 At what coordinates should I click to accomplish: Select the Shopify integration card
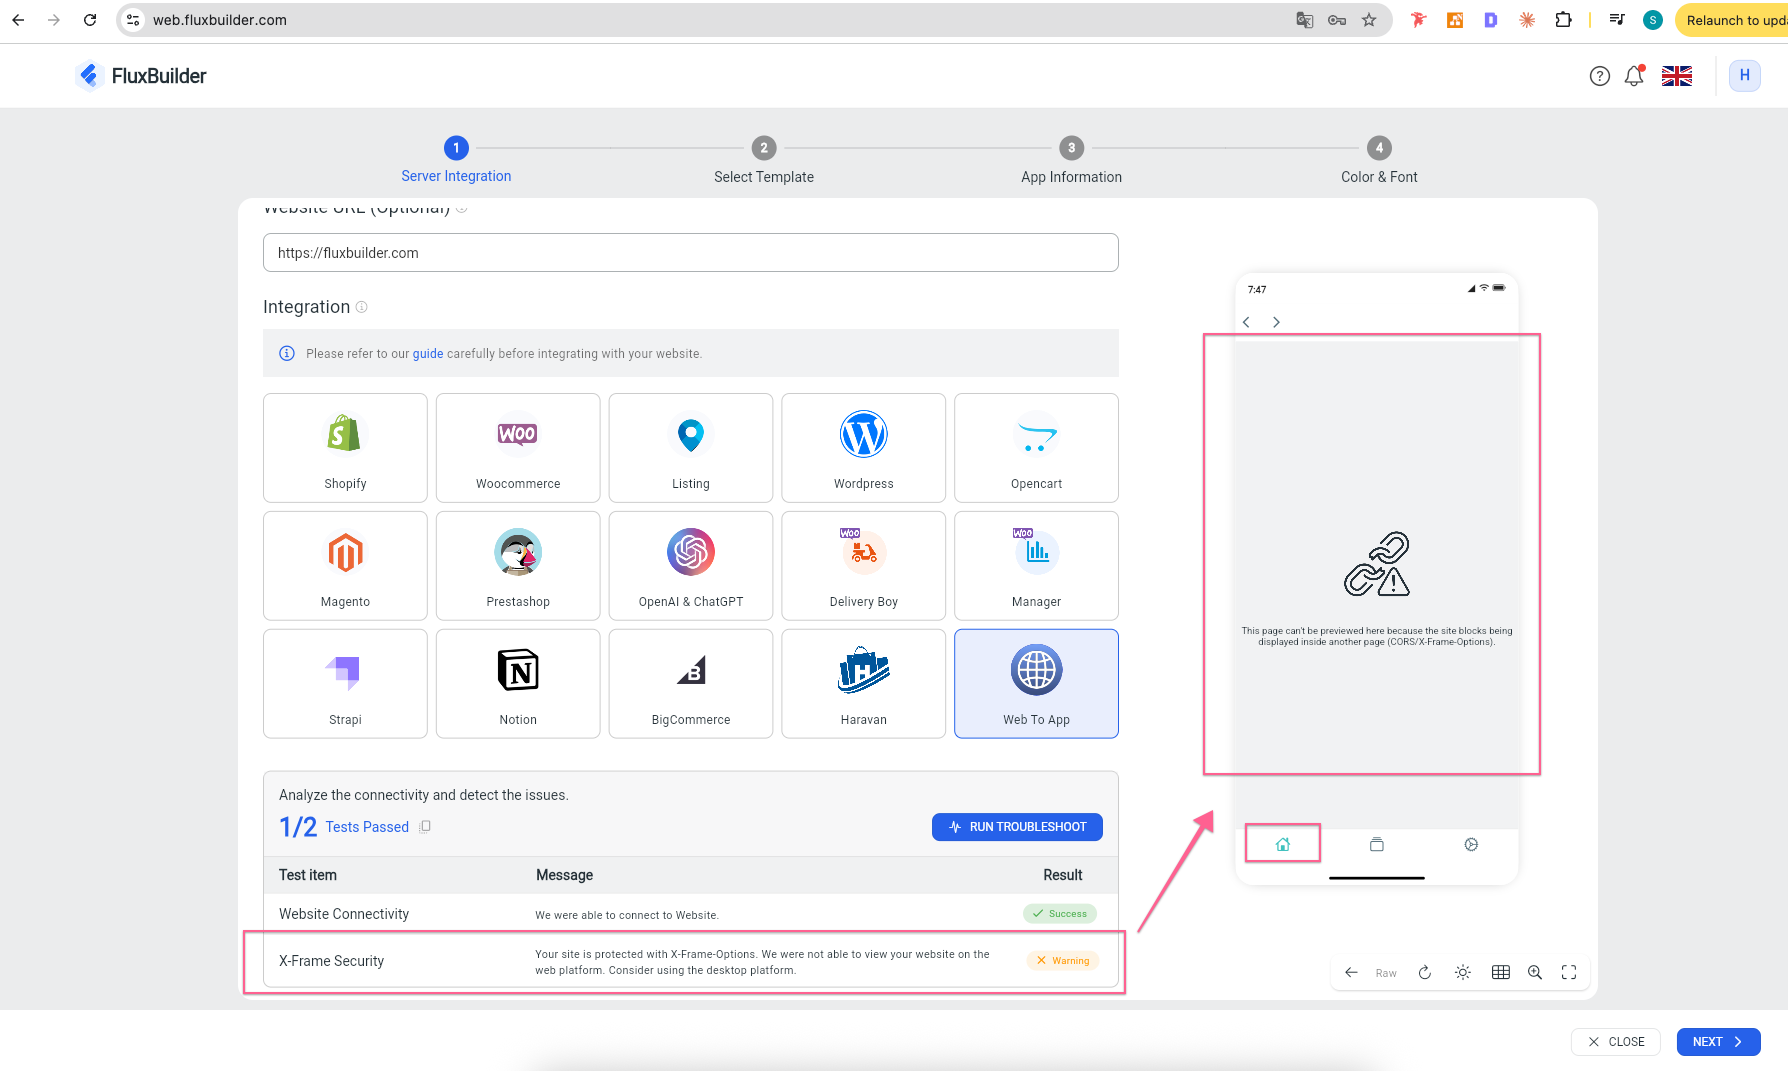coord(345,448)
